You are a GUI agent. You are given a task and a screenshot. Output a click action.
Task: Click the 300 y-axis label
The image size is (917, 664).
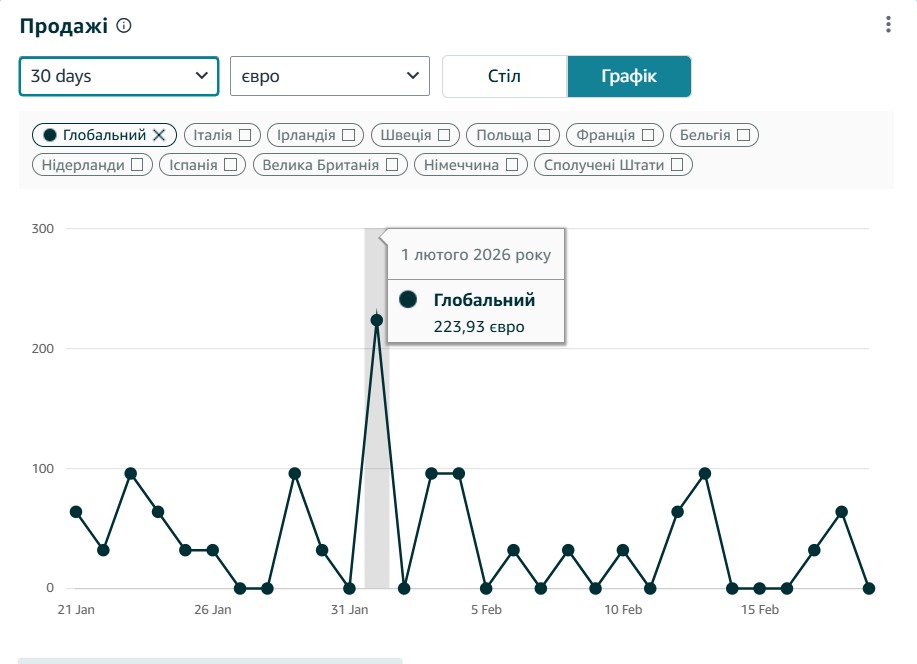[43, 229]
